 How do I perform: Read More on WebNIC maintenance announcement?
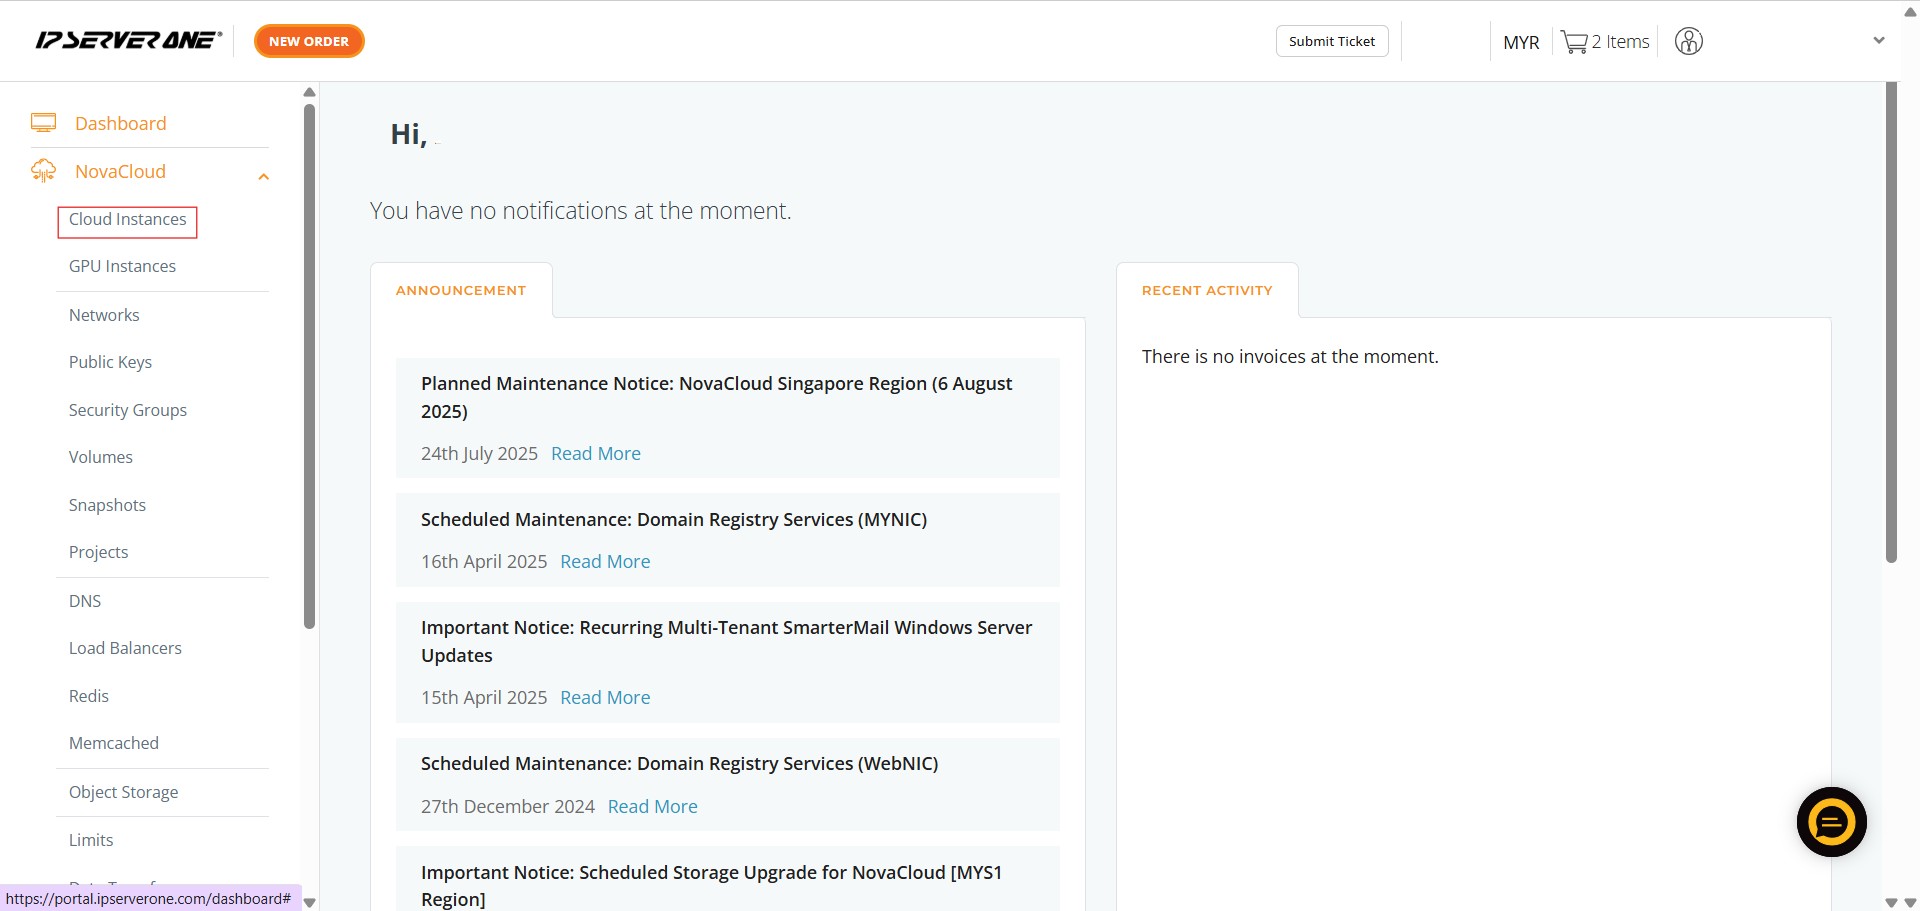click(653, 806)
